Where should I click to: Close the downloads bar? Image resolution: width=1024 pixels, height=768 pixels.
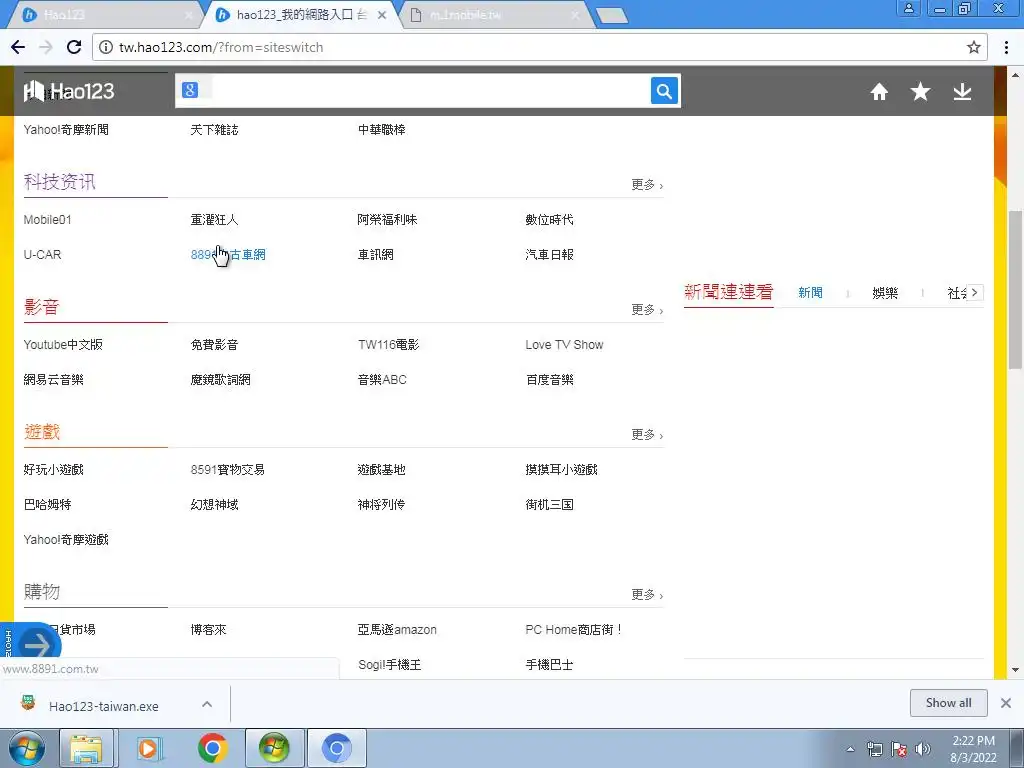click(1006, 703)
